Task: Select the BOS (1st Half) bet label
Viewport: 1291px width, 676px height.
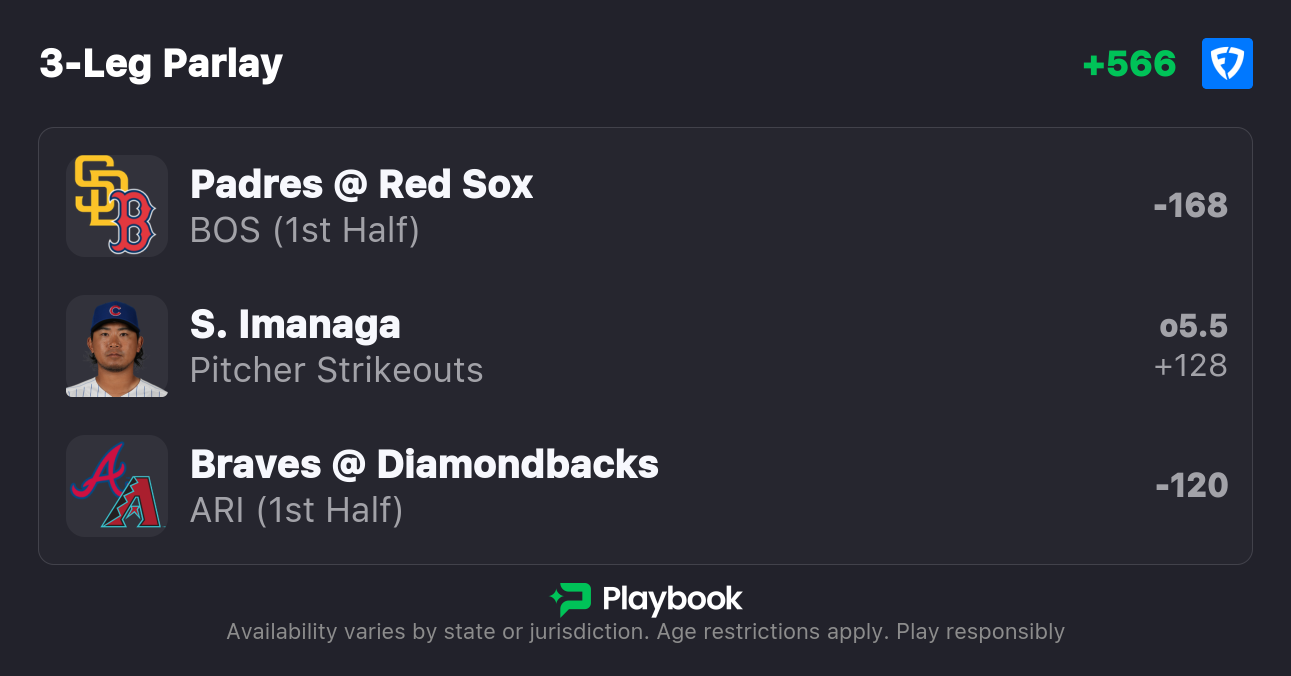Action: click(304, 230)
